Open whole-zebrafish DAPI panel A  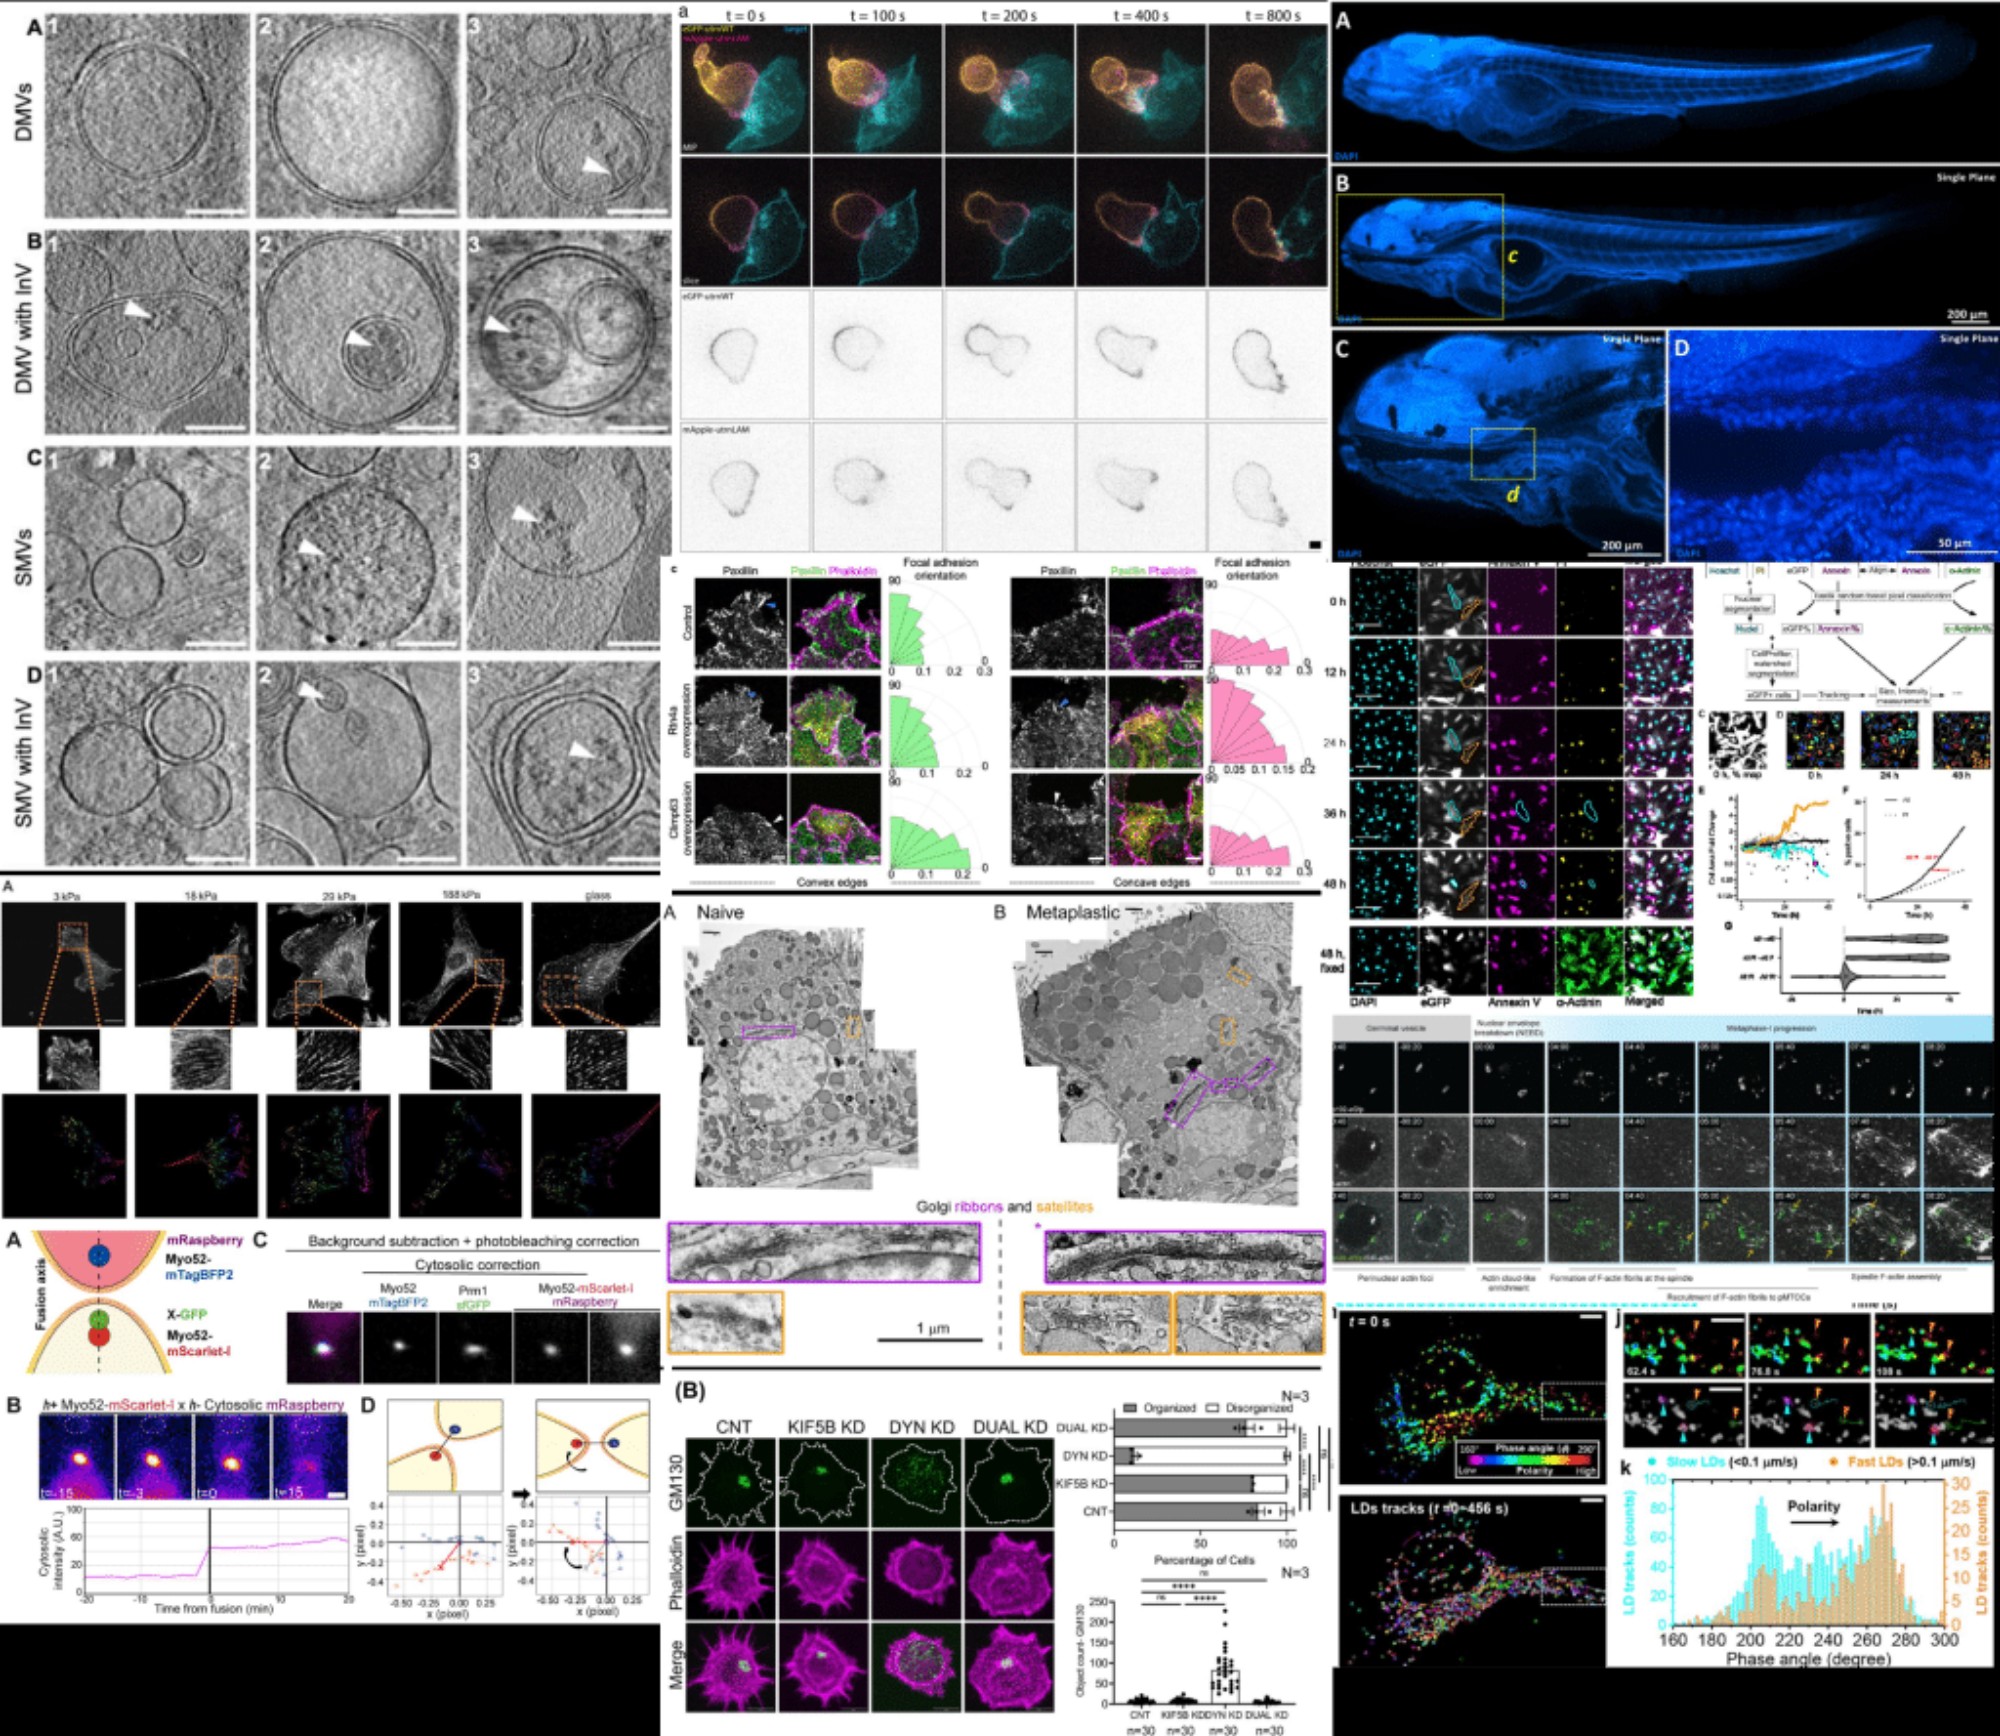coord(1664,83)
